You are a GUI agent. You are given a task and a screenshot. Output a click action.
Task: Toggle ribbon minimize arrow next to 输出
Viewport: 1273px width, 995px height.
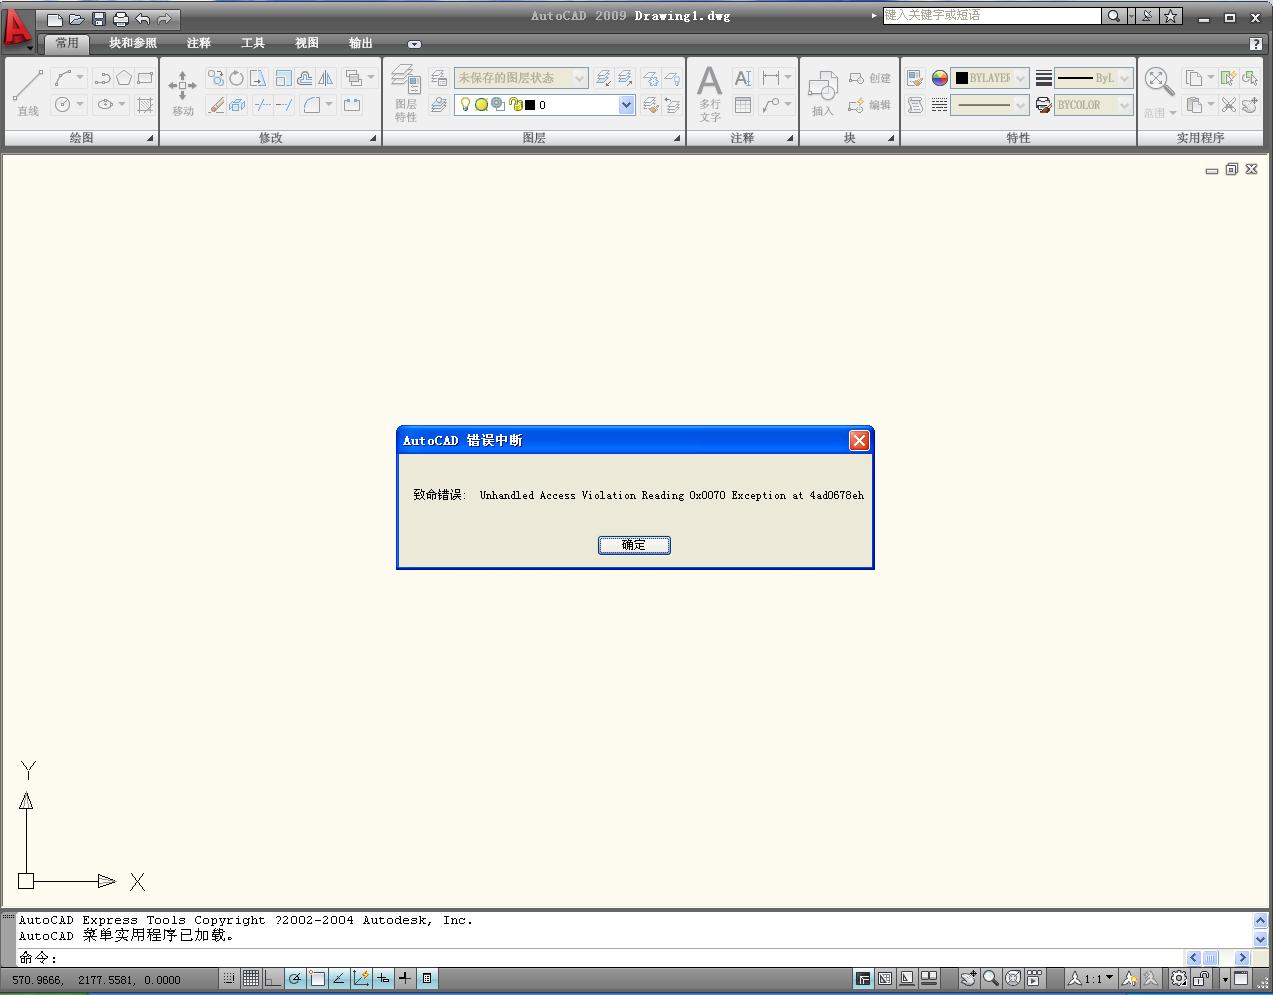(x=414, y=44)
